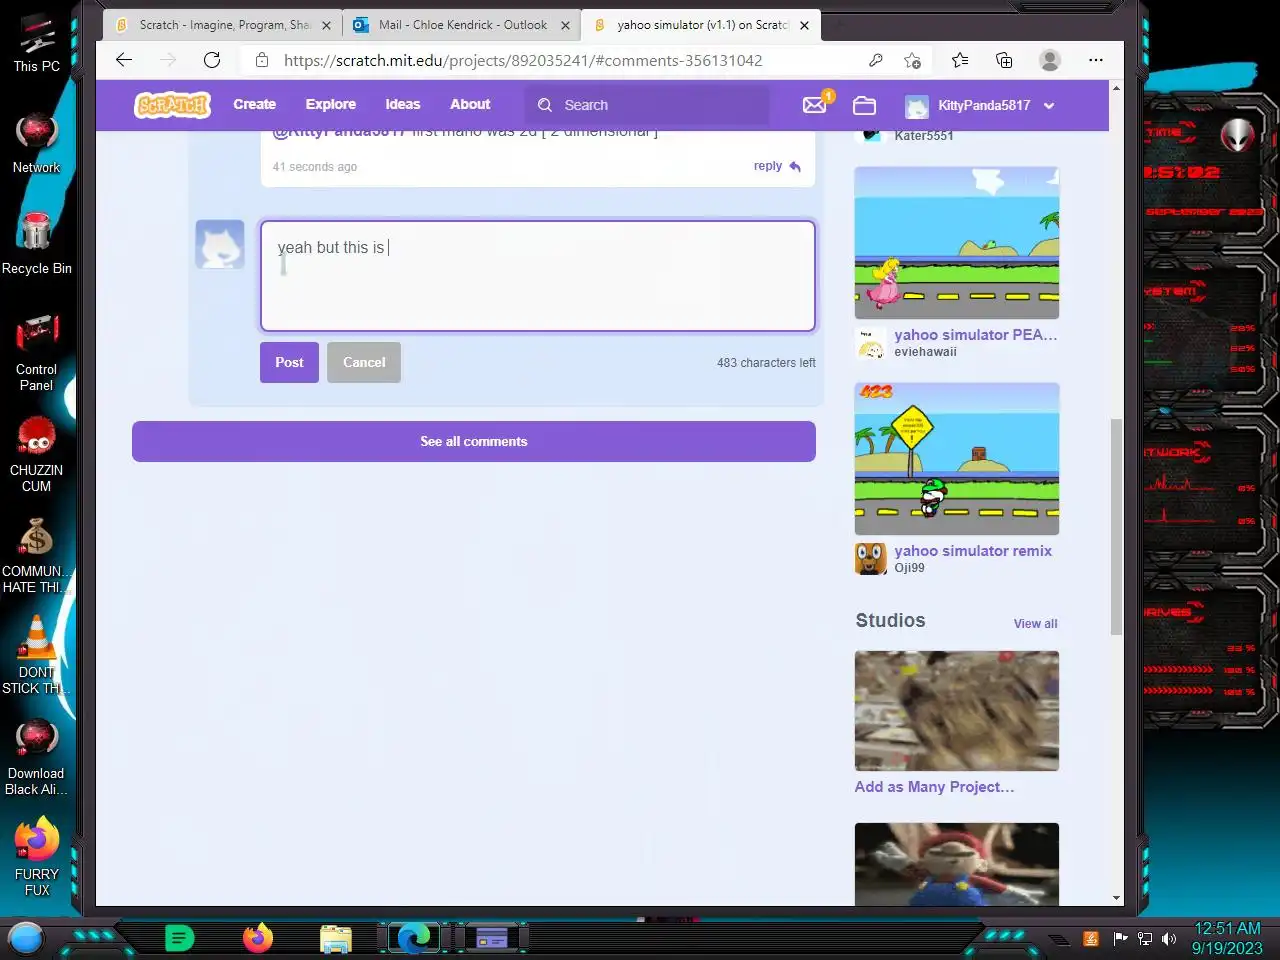Screen dimensions: 1280x960
Task: Open the yahoo simulator remix thumbnail
Action: pyautogui.click(x=957, y=459)
